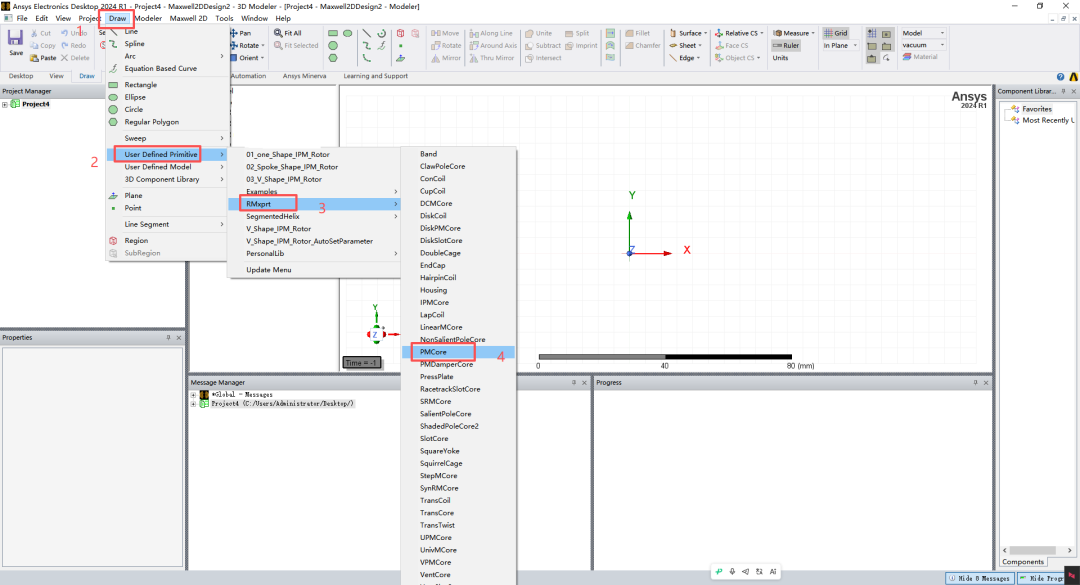
Task: Click the Region icon in Draw menu
Action: (x=113, y=240)
